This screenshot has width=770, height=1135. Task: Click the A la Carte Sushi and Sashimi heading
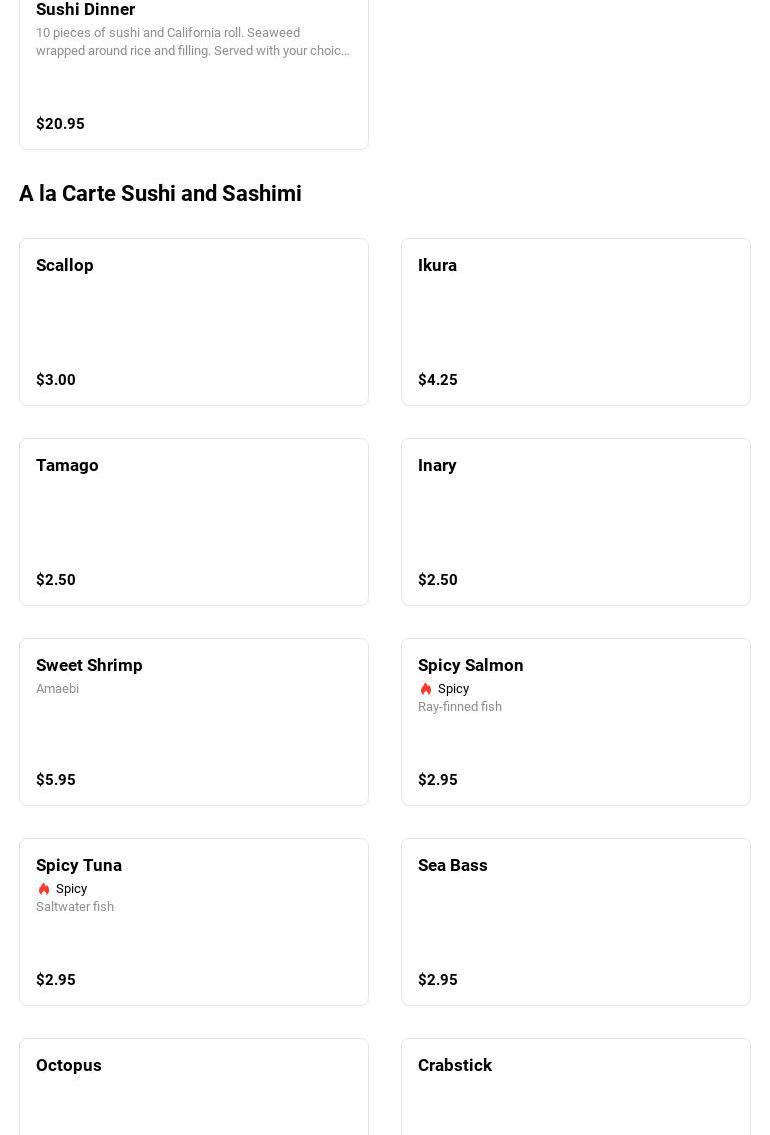pos(160,193)
